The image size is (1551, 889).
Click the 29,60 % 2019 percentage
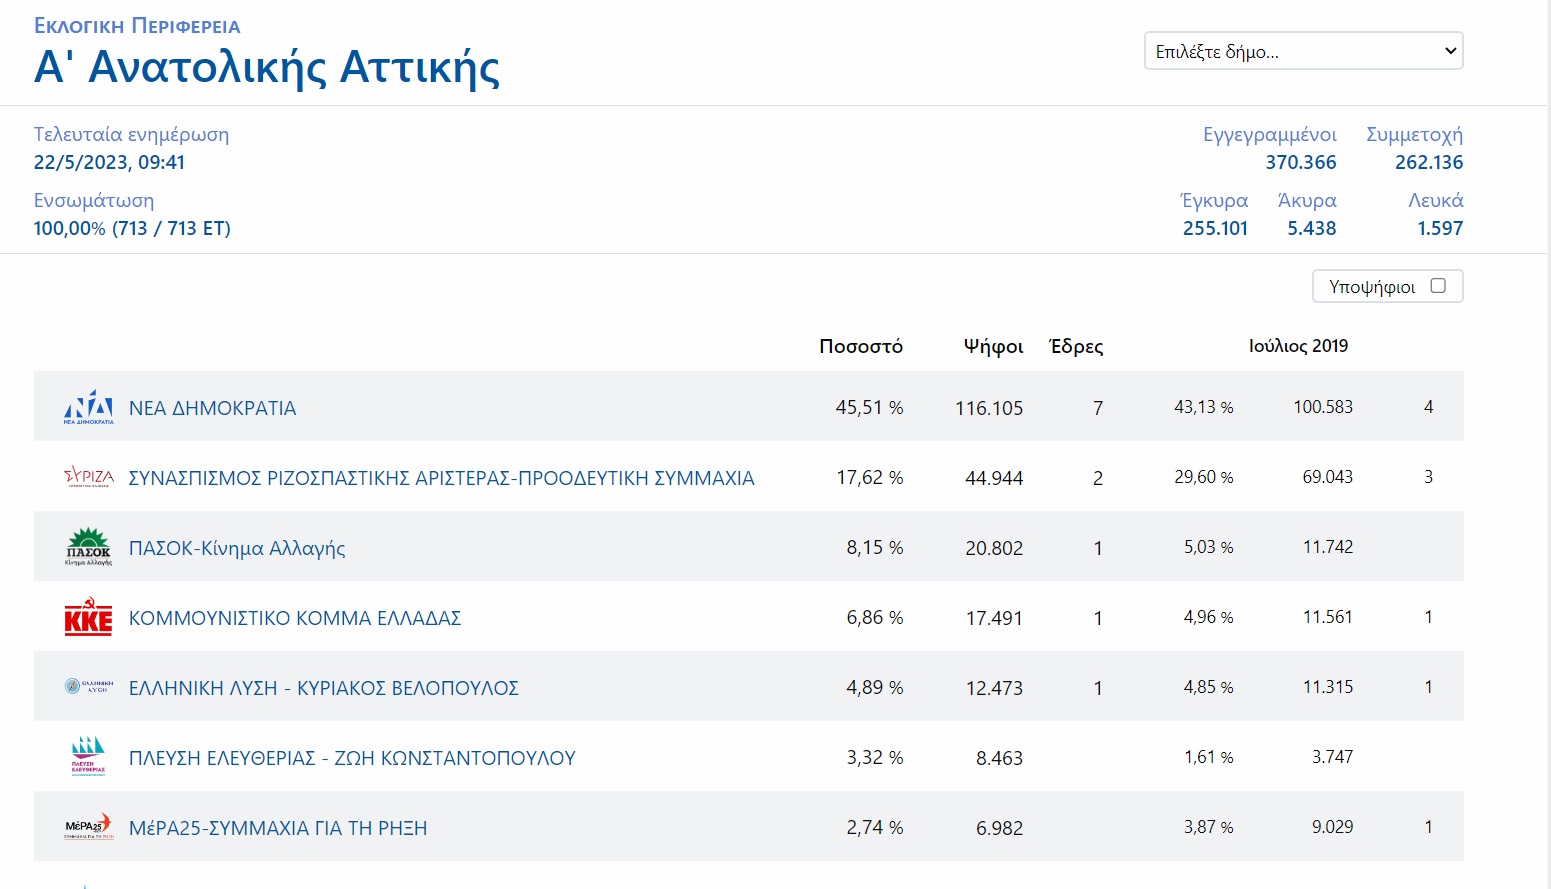tap(1204, 477)
